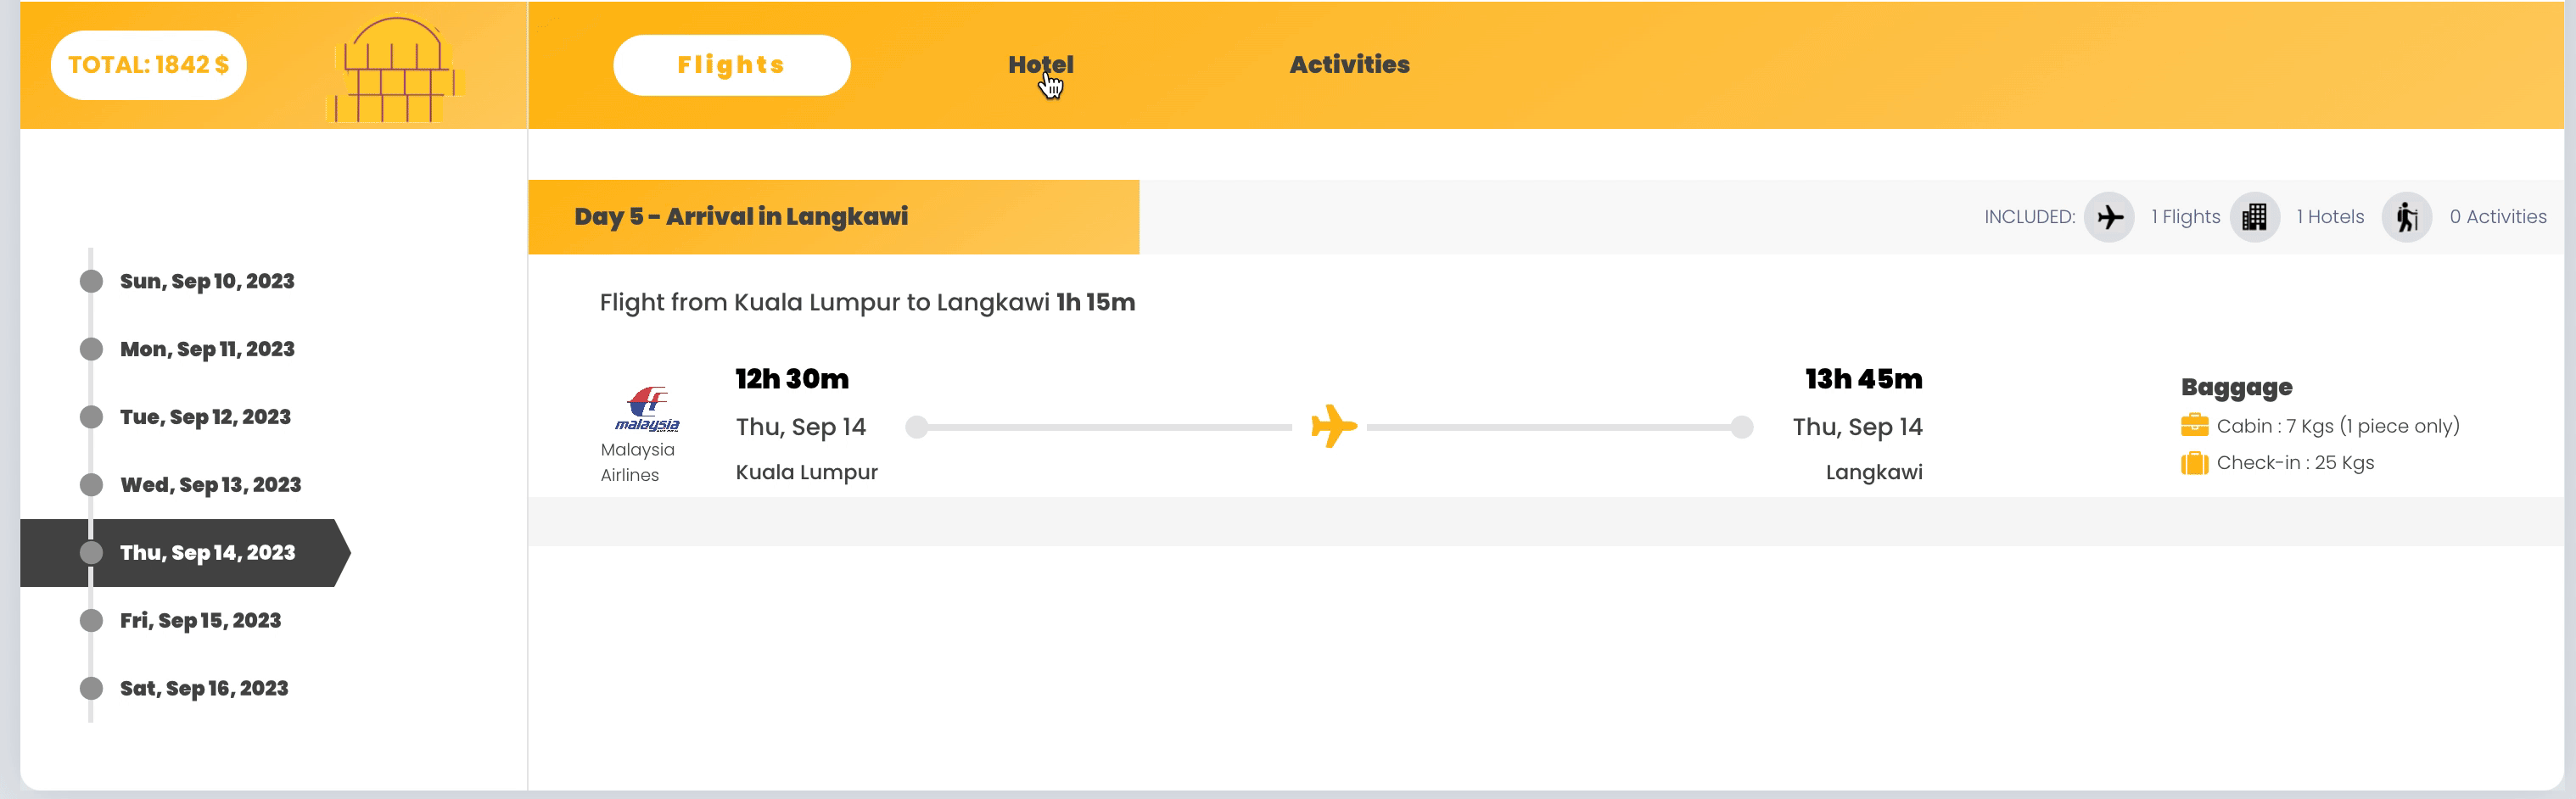Choose Wed, Sep 13, 2023 in the timeline
The height and width of the screenshot is (799, 2576).
[x=210, y=485]
